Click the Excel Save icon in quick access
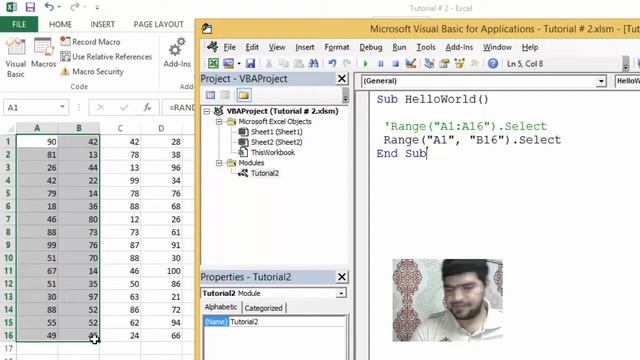 coord(30,7)
